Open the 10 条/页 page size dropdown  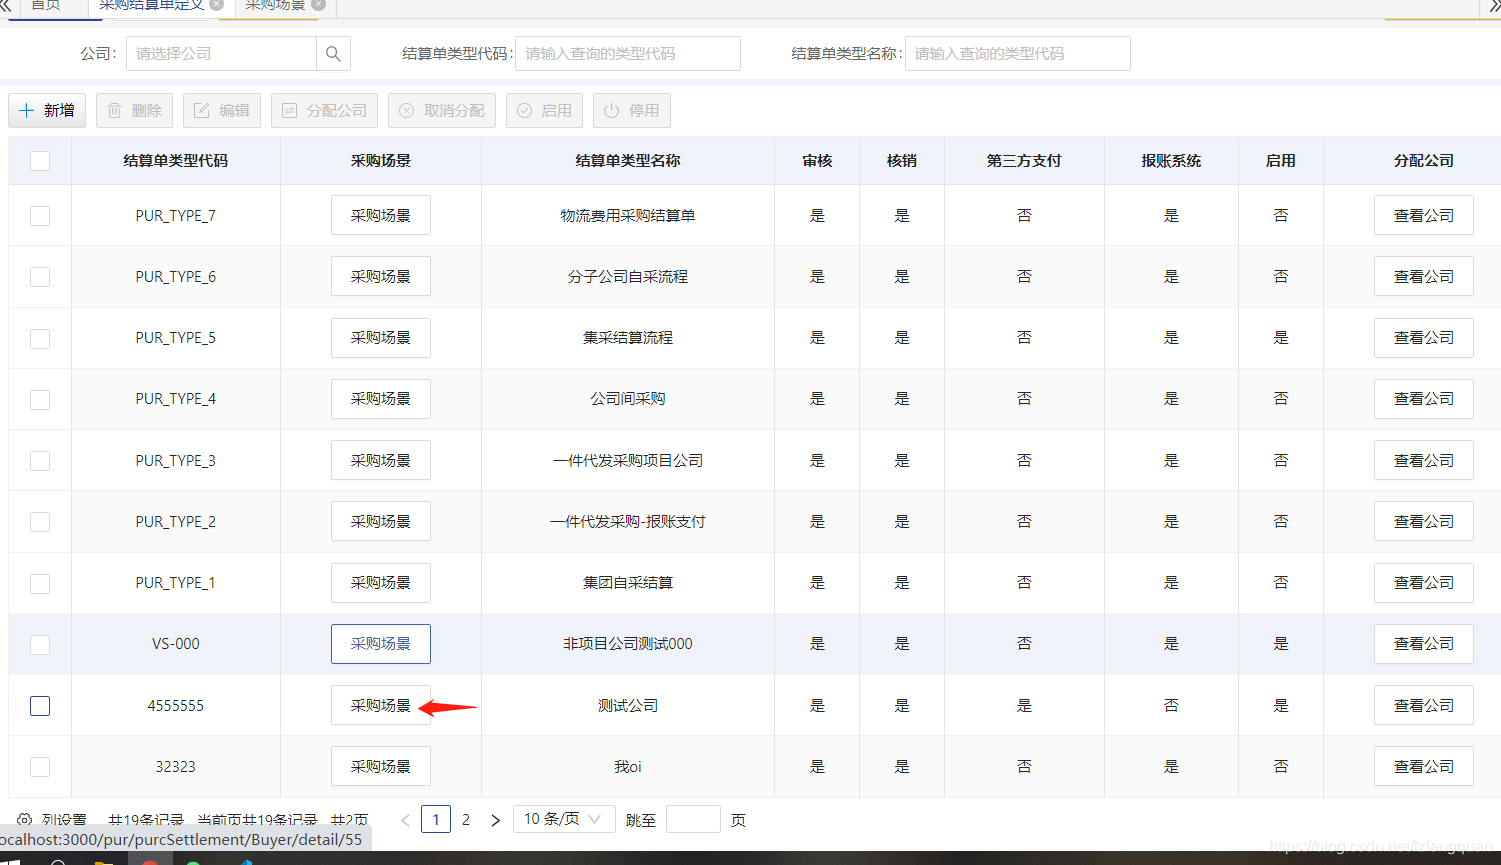tap(562, 819)
